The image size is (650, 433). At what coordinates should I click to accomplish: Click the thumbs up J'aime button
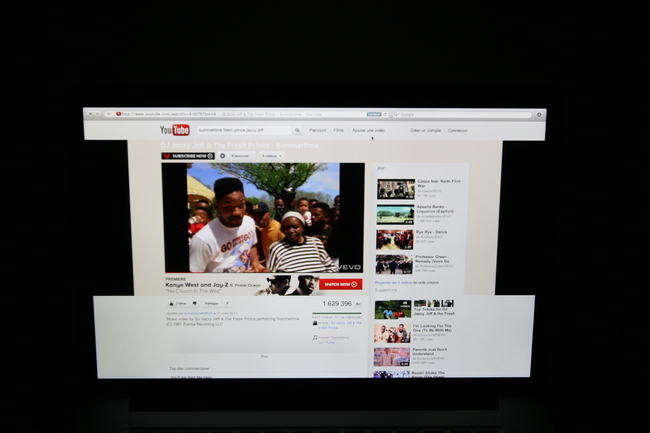177,304
